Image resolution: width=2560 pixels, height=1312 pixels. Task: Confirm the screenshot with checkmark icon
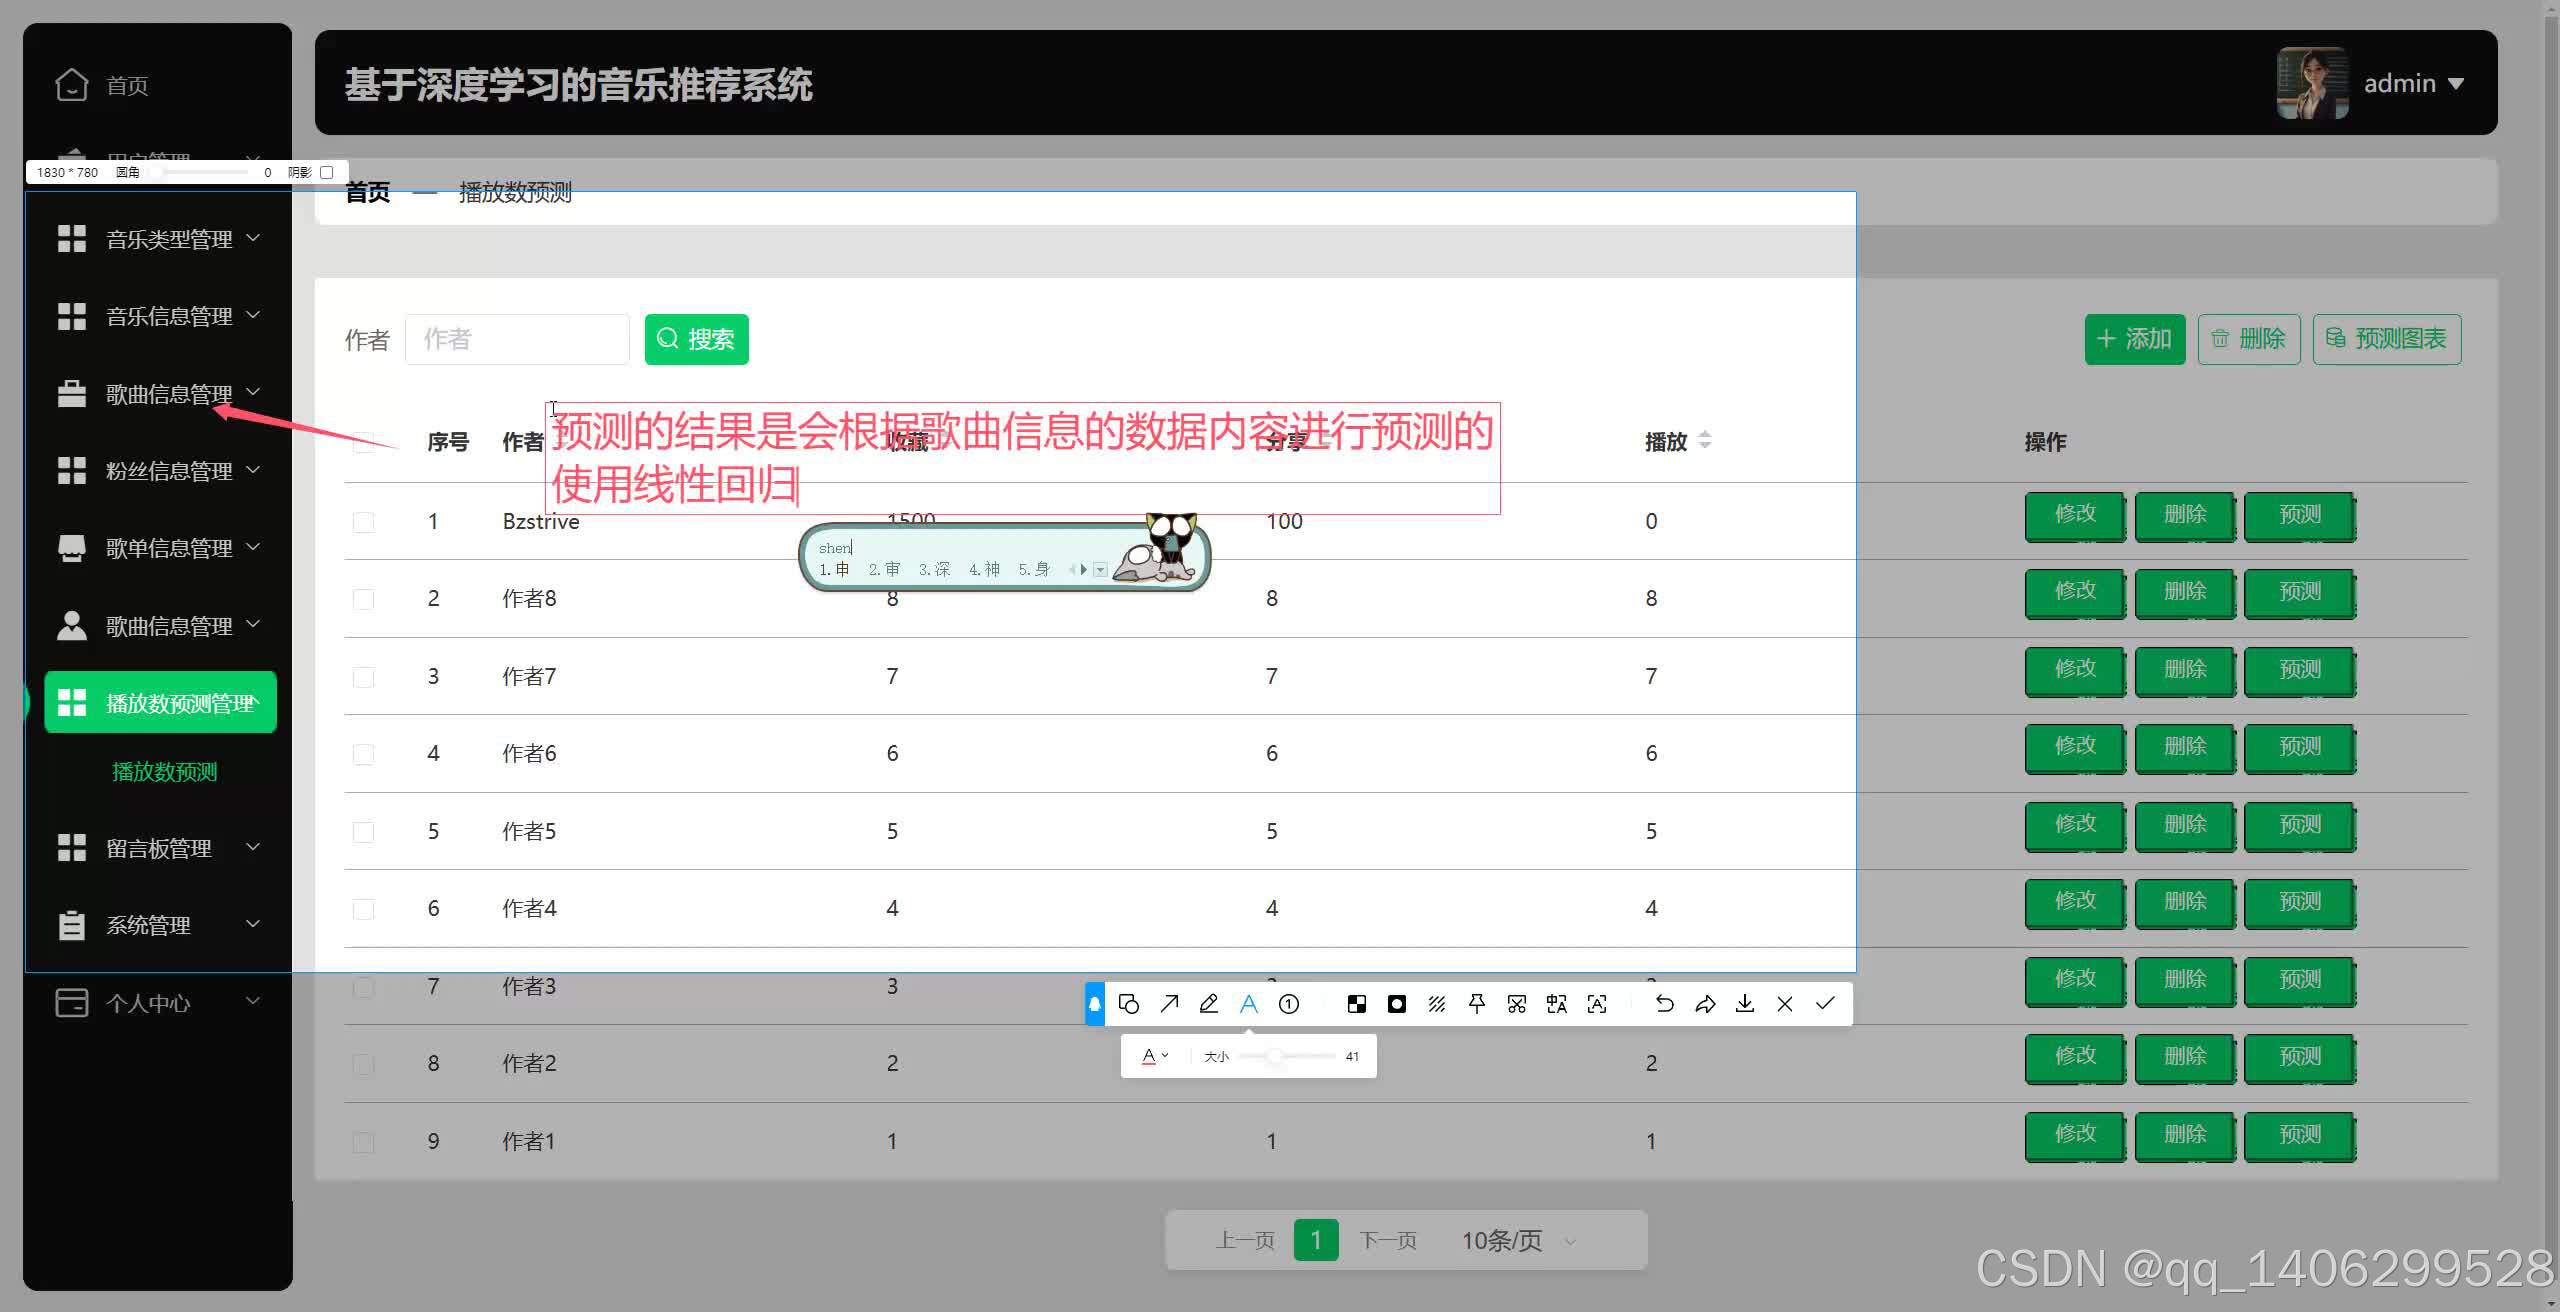[x=1825, y=1004]
